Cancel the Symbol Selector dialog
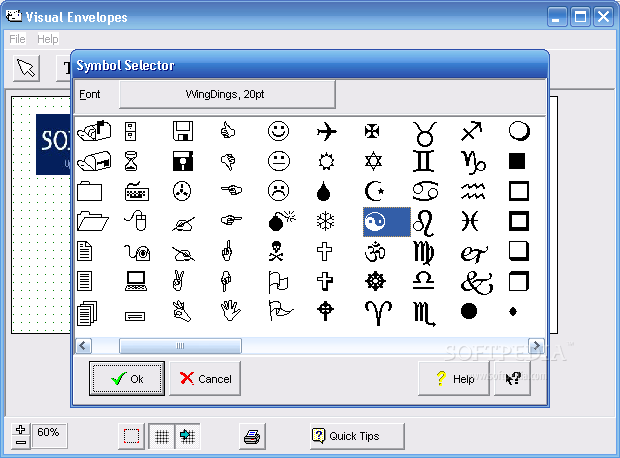Viewport: 620px width, 458px height. click(x=205, y=379)
